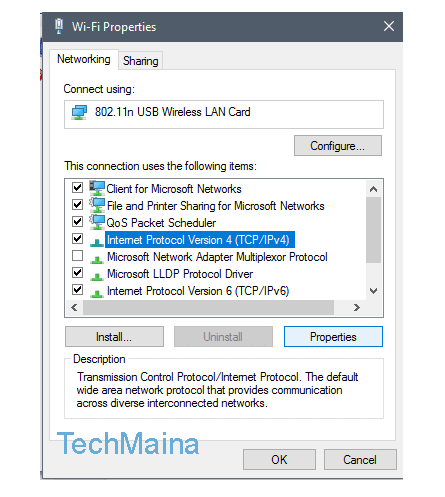Click the vertical scrollbar thumb in items list
The height and width of the screenshot is (497, 445).
pyautogui.click(x=373, y=230)
